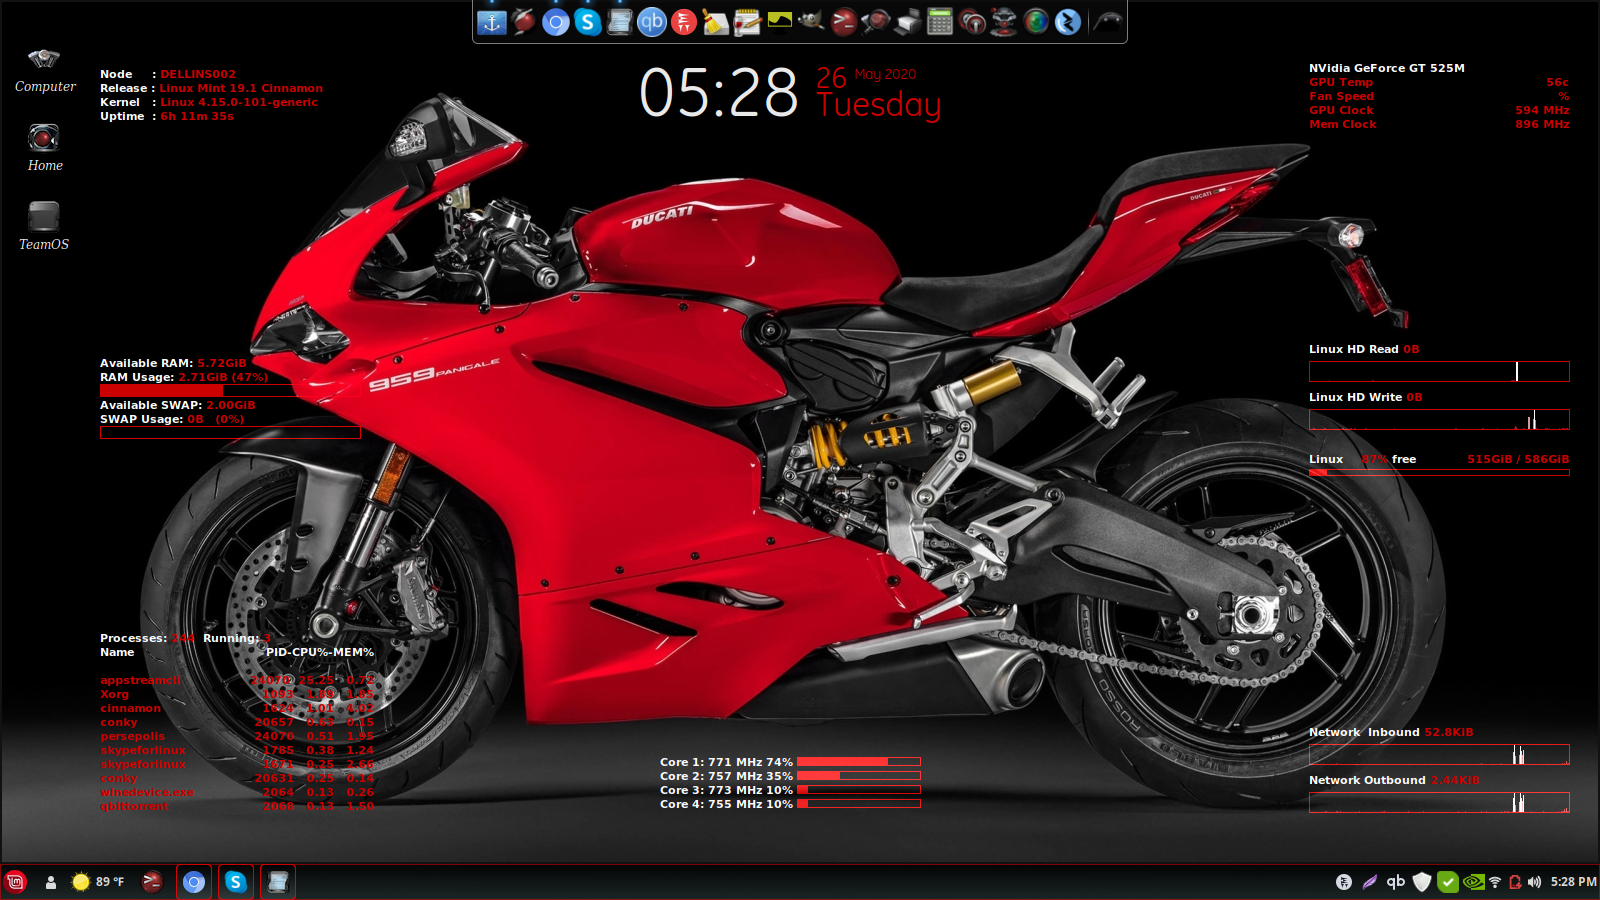Click the Persepolis tray icon
This screenshot has width=1600, height=900.
[1343, 882]
